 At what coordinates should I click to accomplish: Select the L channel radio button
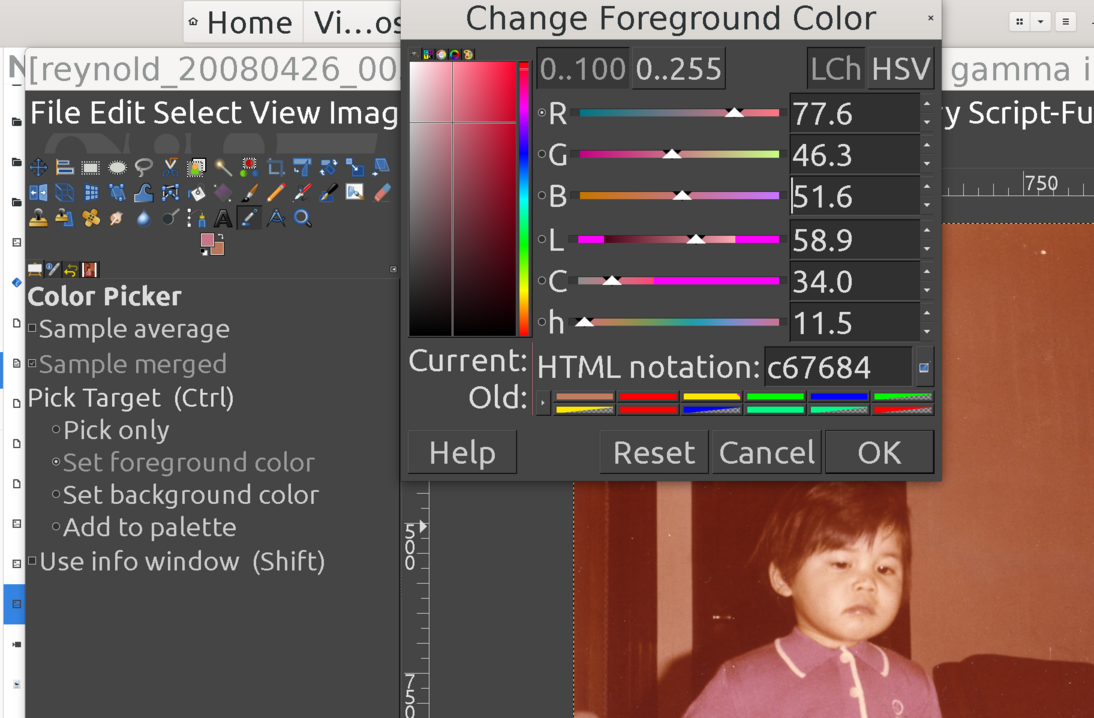point(542,239)
